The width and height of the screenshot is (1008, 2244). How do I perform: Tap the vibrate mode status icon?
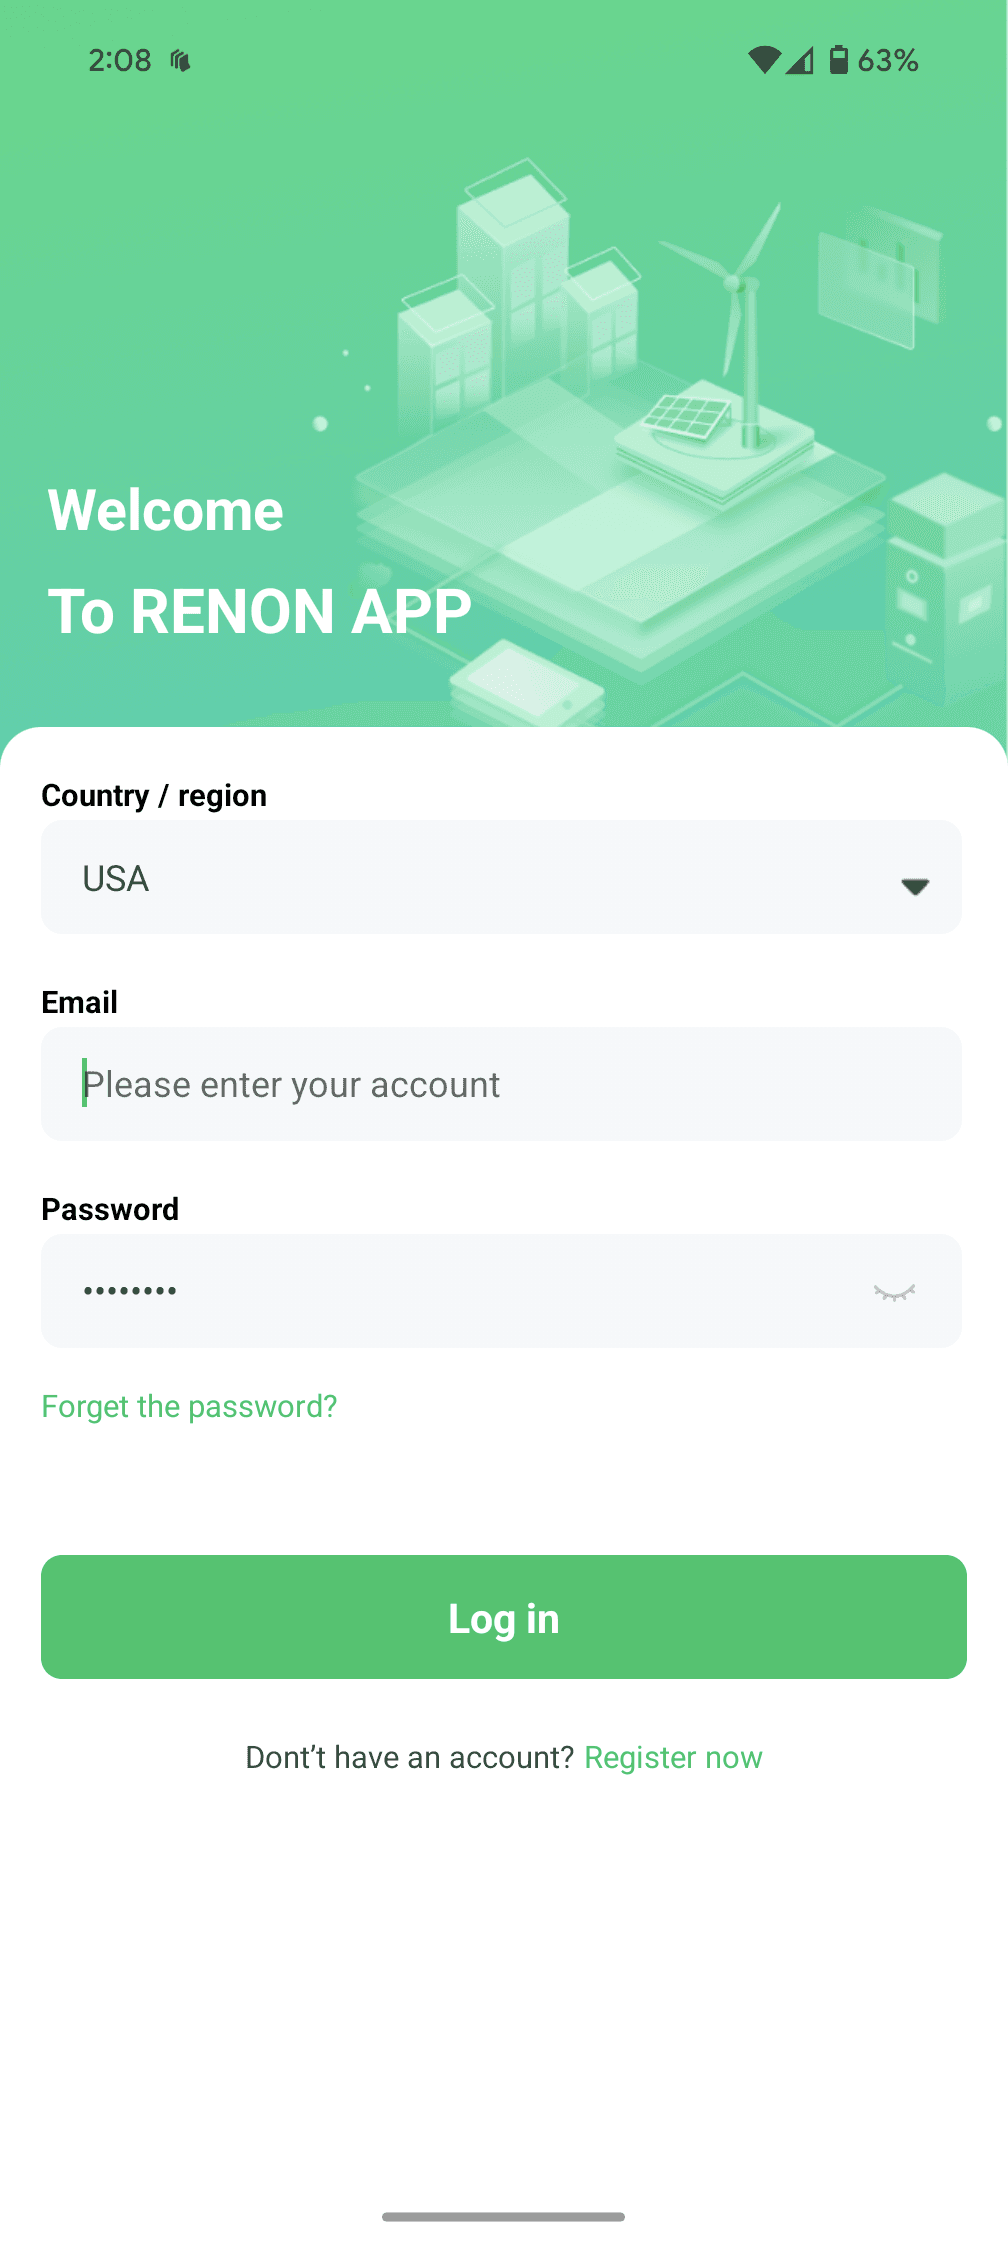(x=180, y=60)
